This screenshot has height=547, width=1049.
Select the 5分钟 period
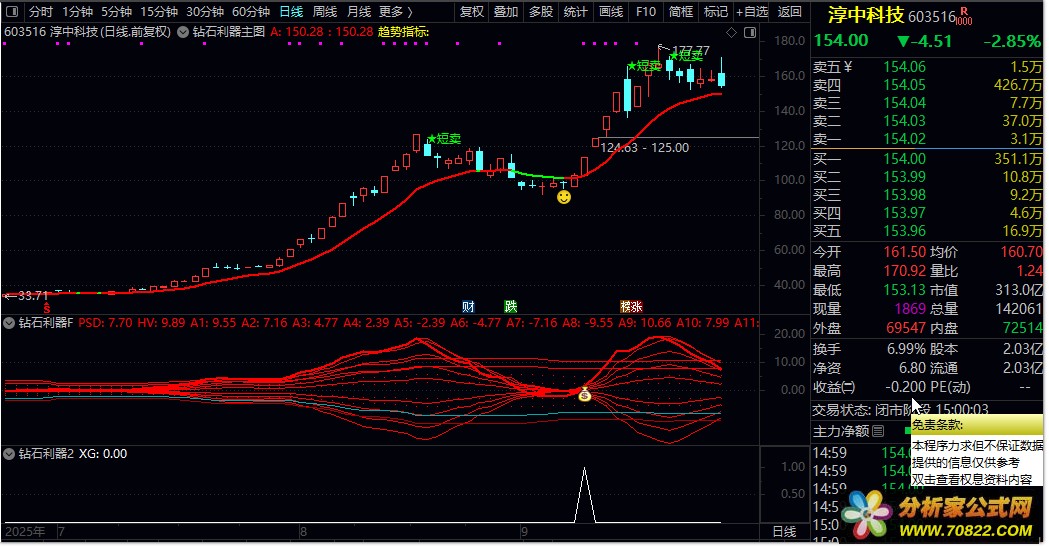[x=116, y=11]
